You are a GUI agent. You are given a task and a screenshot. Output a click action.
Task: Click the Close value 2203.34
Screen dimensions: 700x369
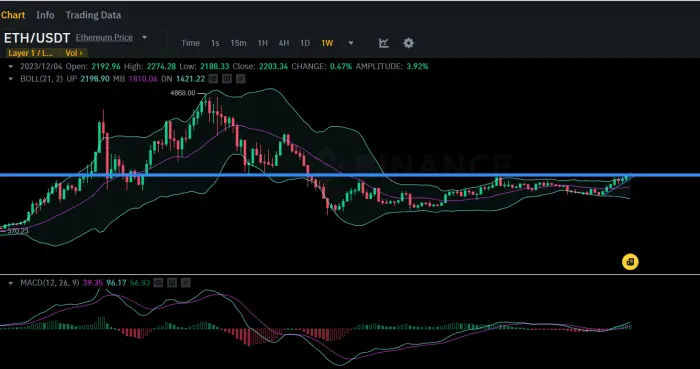click(273, 66)
